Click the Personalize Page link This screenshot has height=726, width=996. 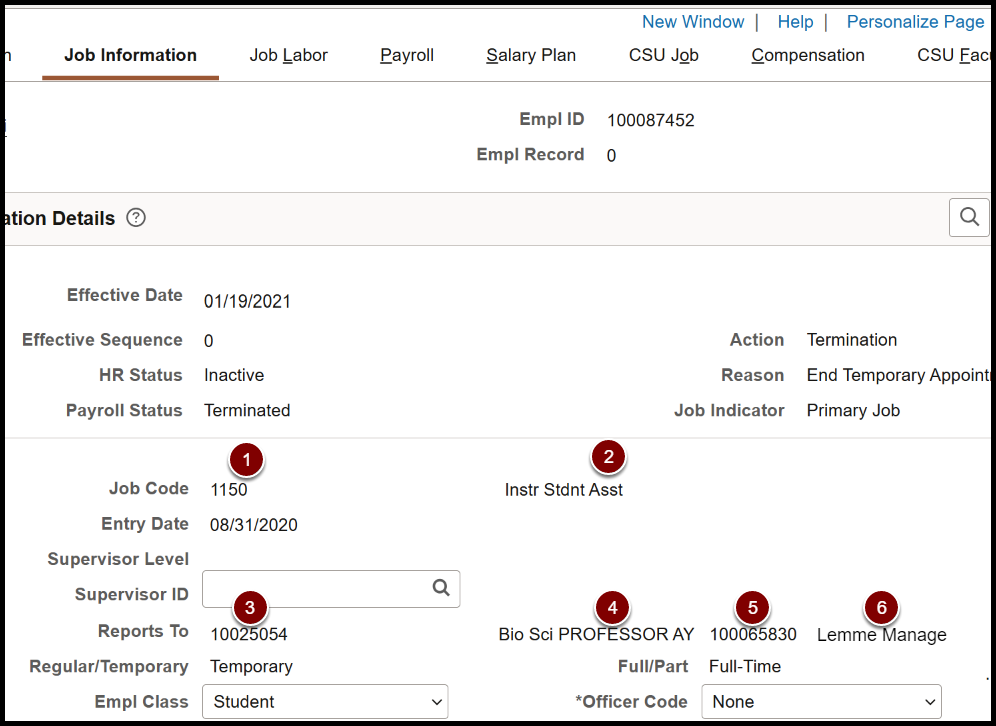[915, 22]
